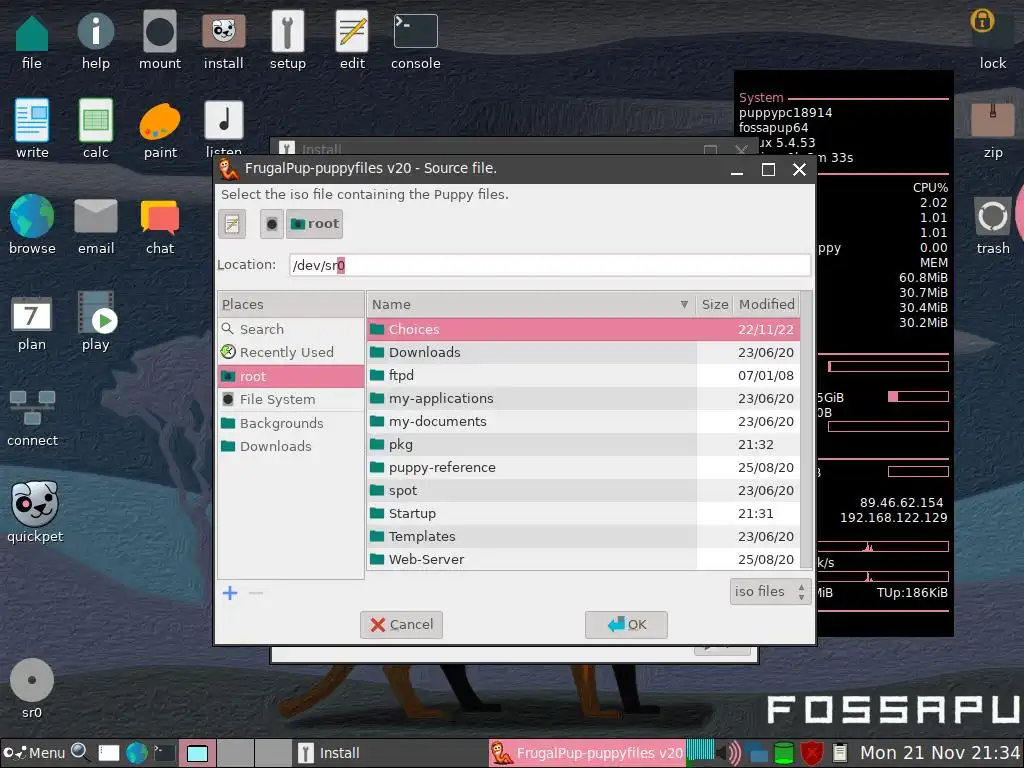Select the pkg folder row
This screenshot has height=768, width=1024.
[583, 445]
